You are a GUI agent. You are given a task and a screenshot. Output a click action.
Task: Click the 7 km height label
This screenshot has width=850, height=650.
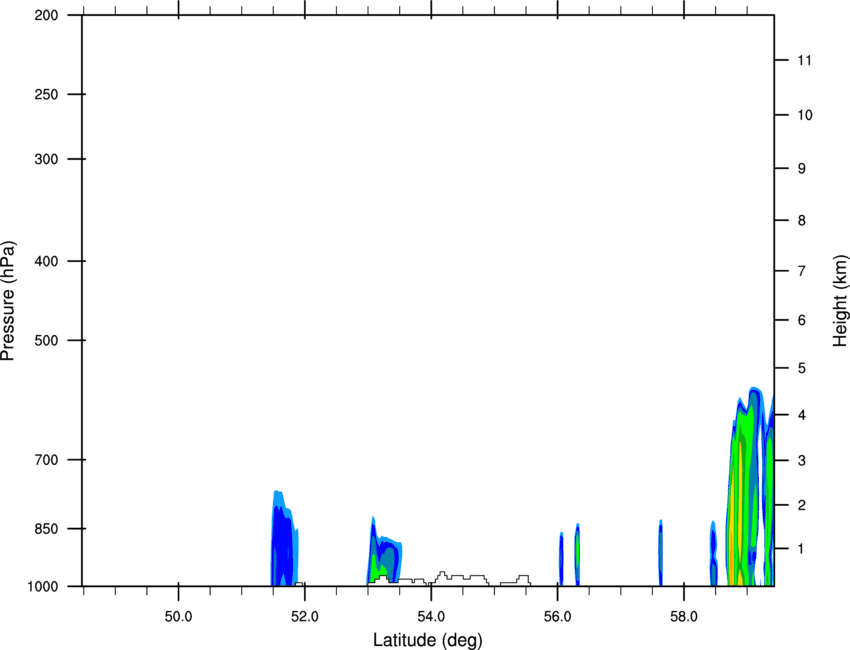pos(801,271)
